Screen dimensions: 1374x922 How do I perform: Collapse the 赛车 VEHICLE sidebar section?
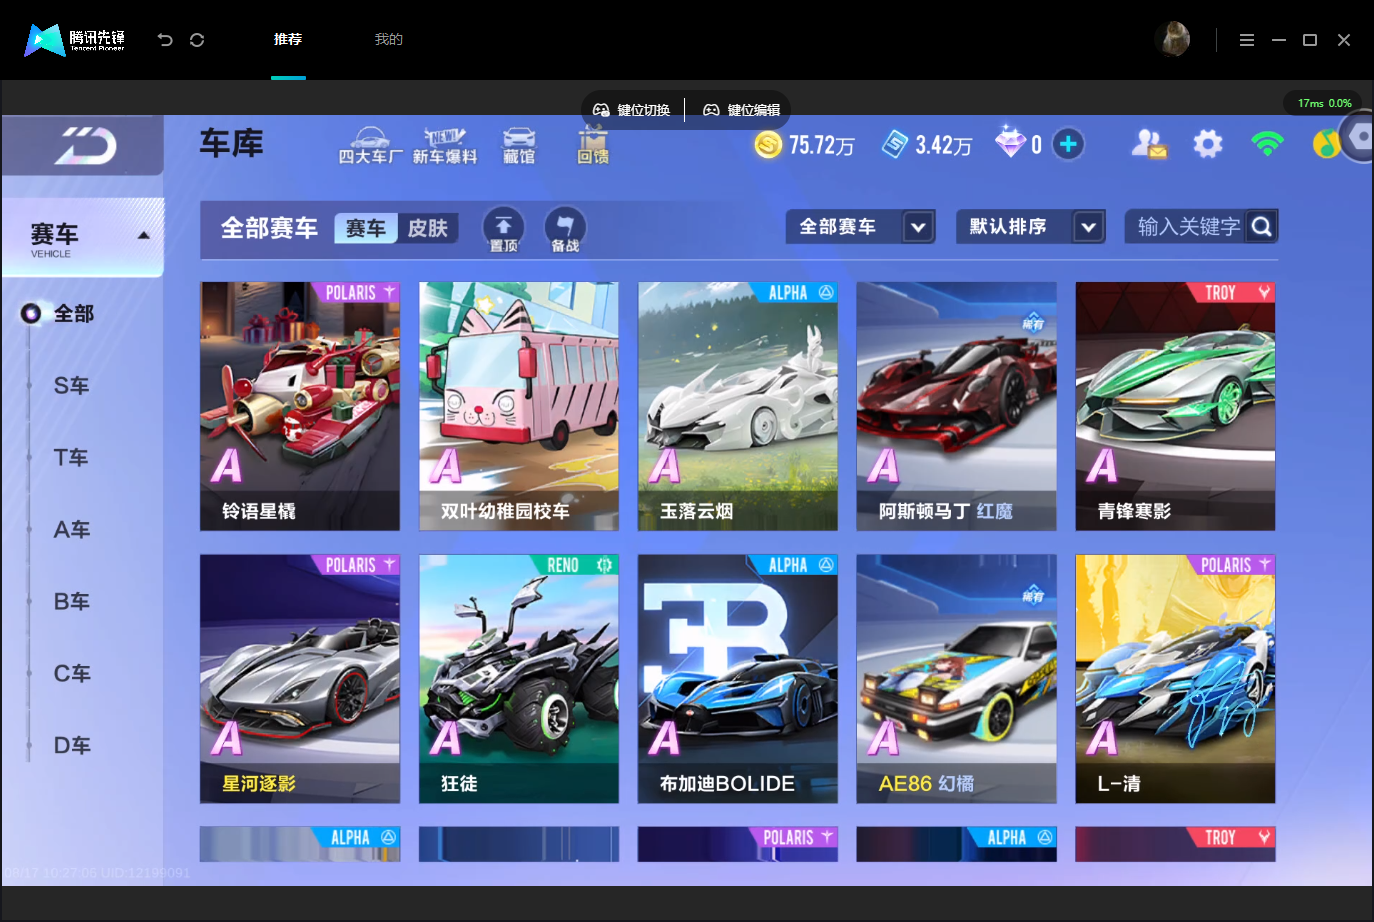click(x=83, y=237)
